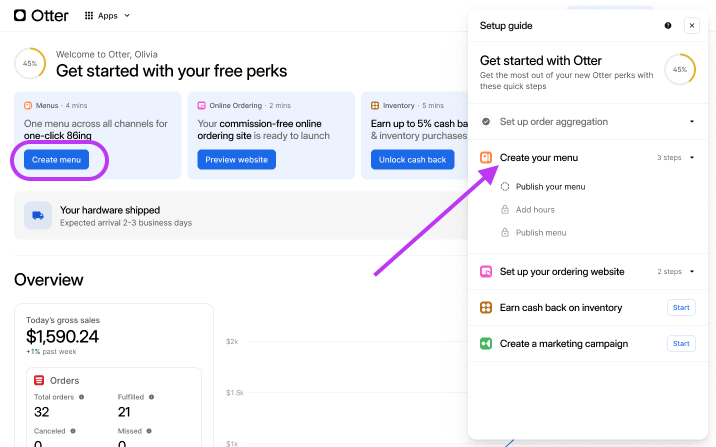Click the green marketing campaign icon
Screen dimensions: 716x447
[x=486, y=344]
